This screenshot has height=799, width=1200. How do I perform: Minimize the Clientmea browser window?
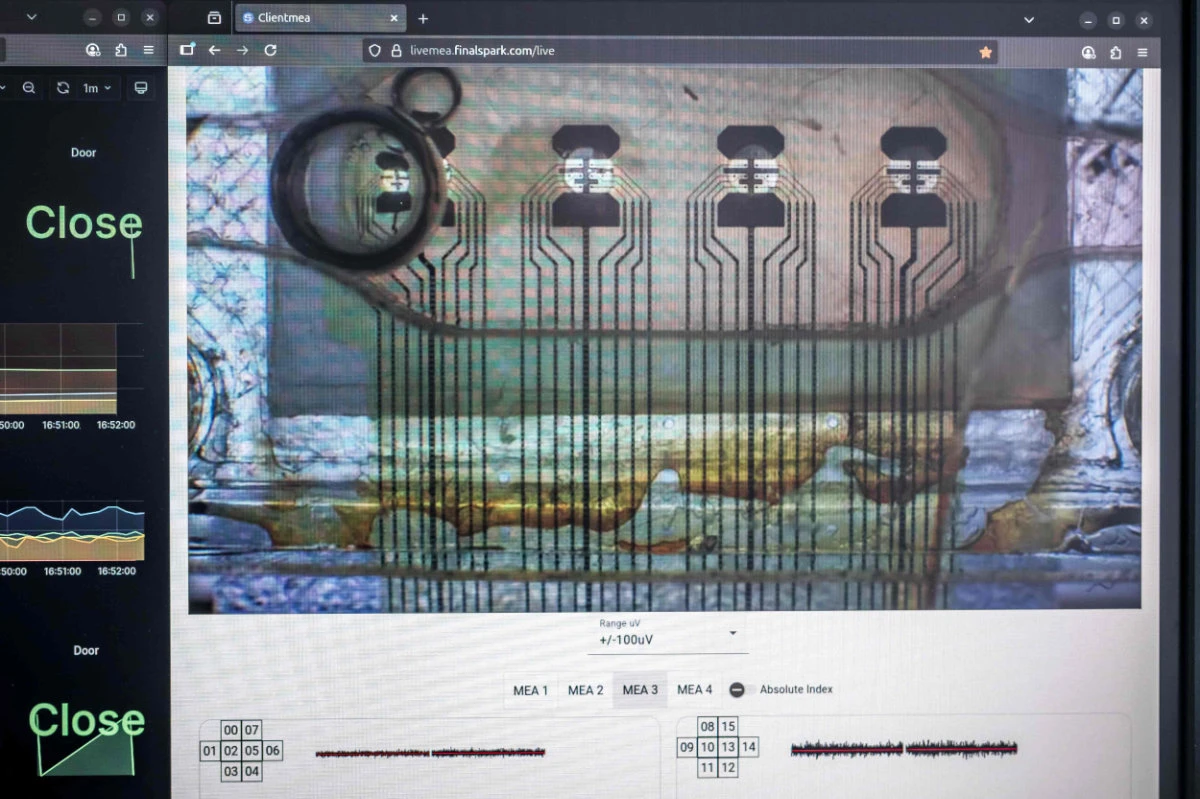click(1088, 20)
